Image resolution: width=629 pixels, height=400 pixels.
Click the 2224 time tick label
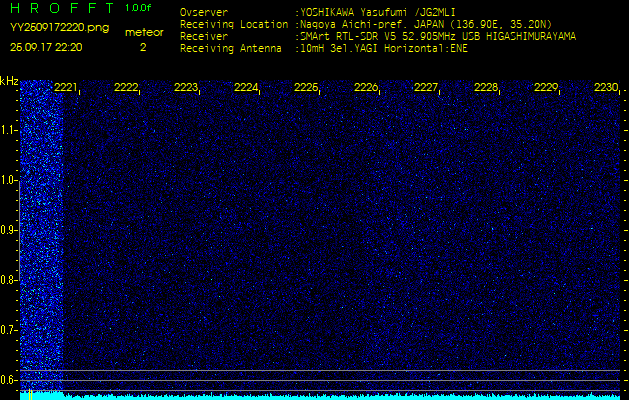tap(246, 88)
